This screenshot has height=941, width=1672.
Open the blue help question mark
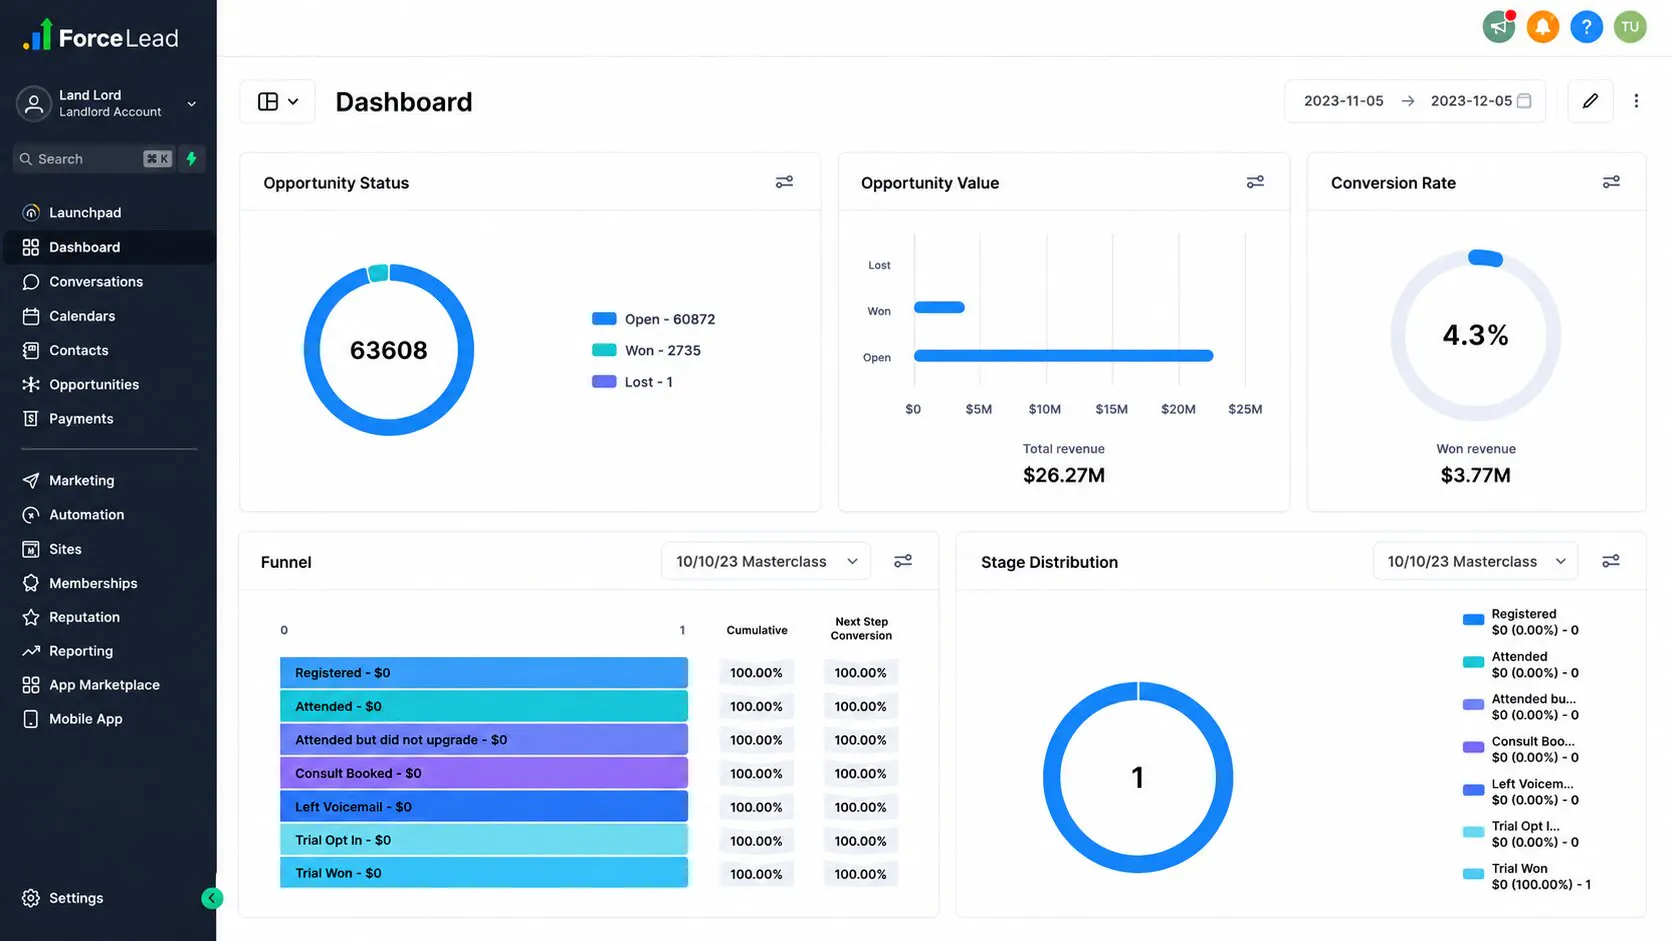point(1586,27)
